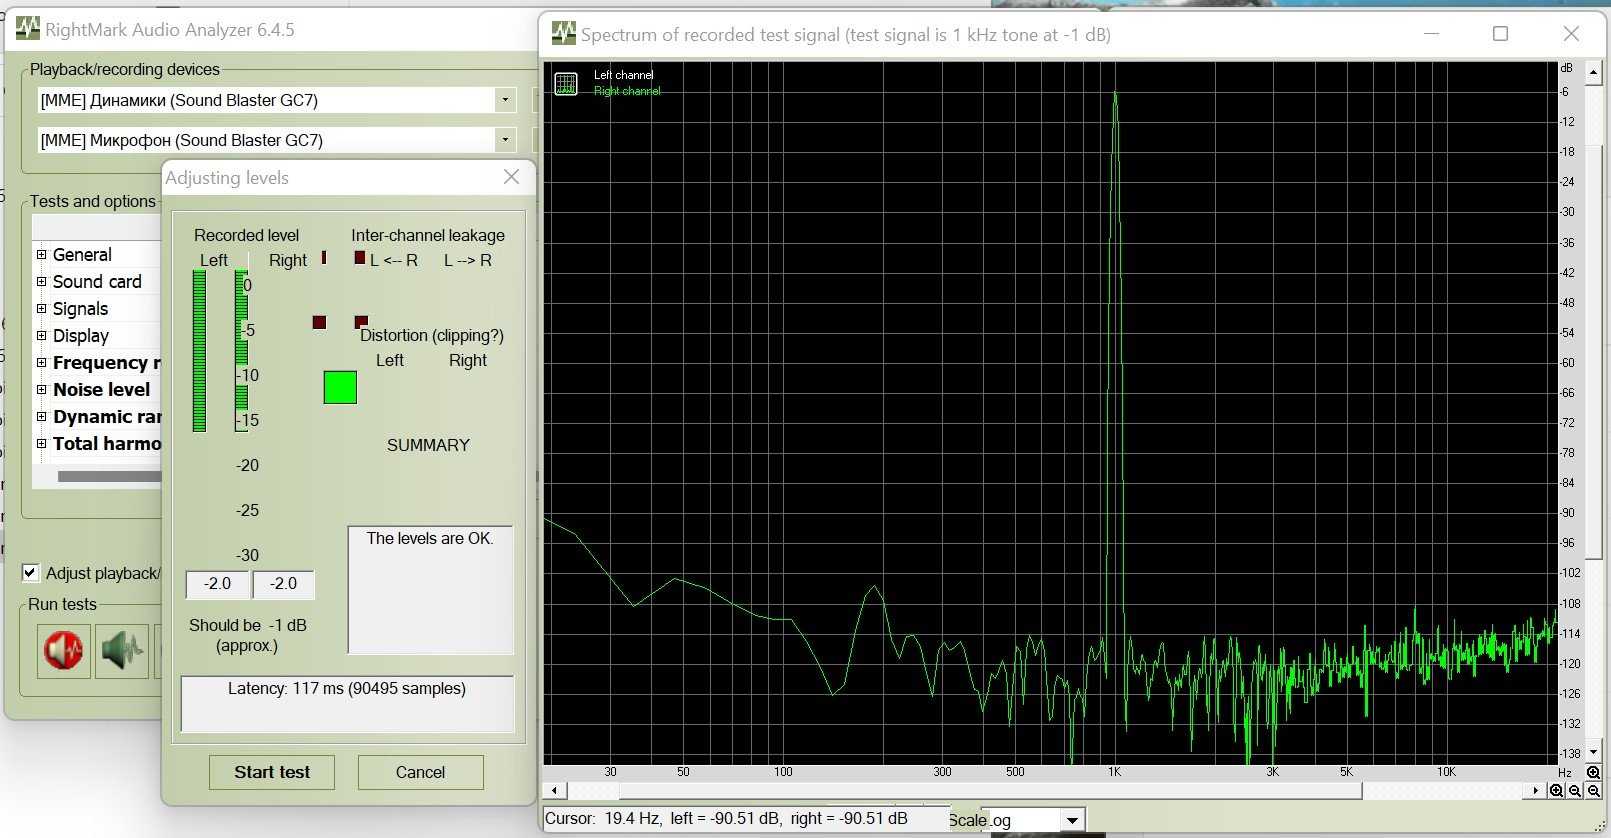Click Cancel in Adjusting levels dialog
The height and width of the screenshot is (838, 1611).
420,772
